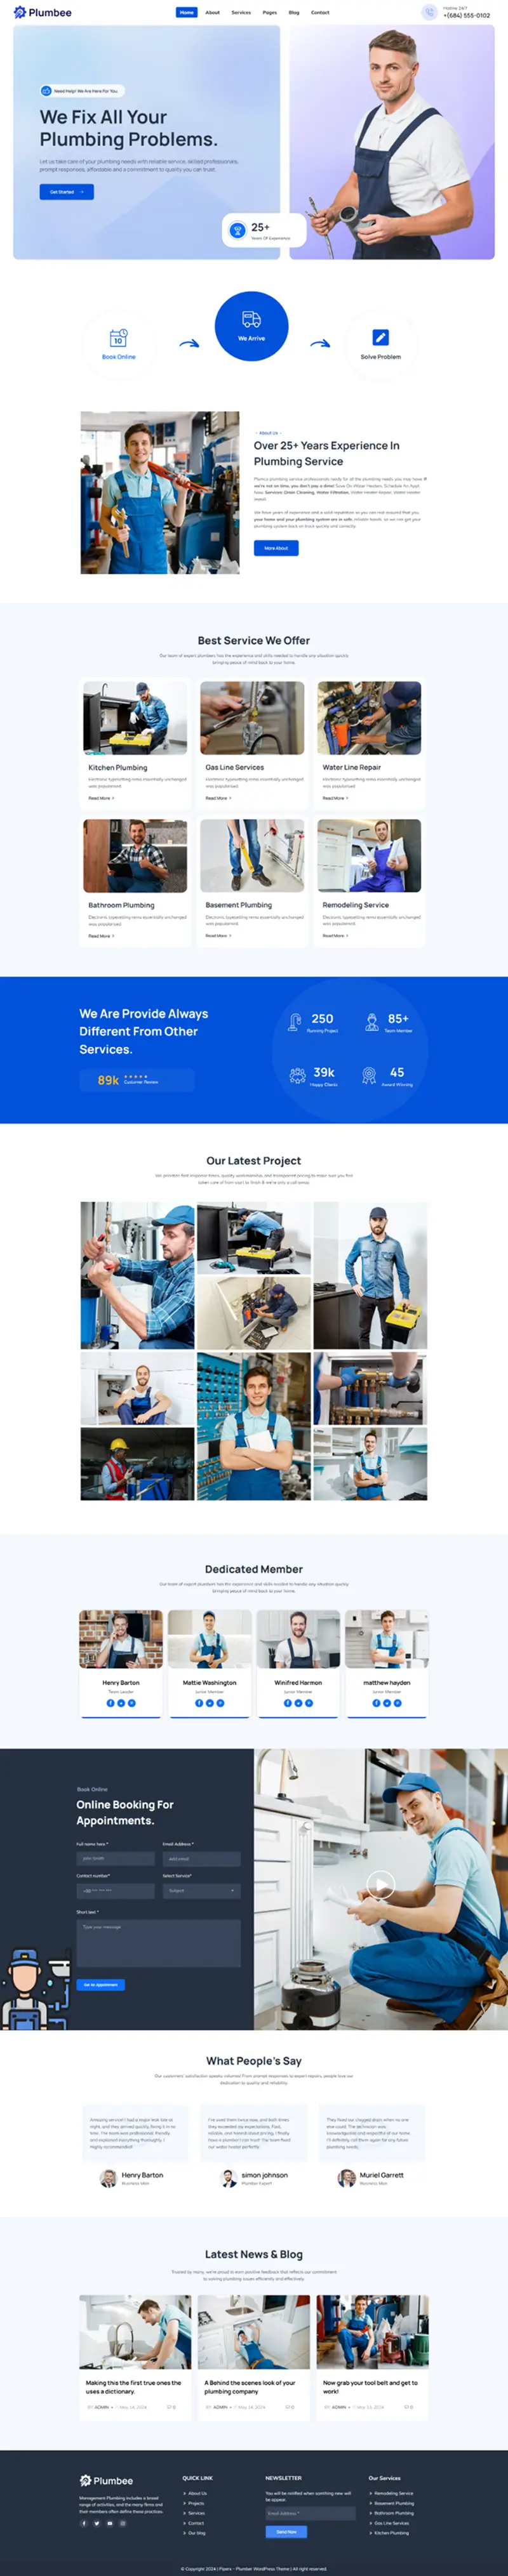Open the Pages menu in the navigation bar
The width and height of the screenshot is (508, 2576).
pyautogui.click(x=270, y=13)
